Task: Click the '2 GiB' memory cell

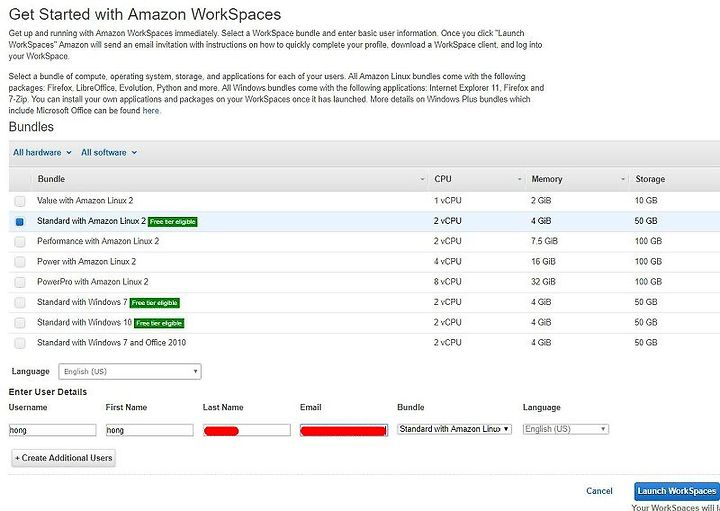Action: point(541,201)
